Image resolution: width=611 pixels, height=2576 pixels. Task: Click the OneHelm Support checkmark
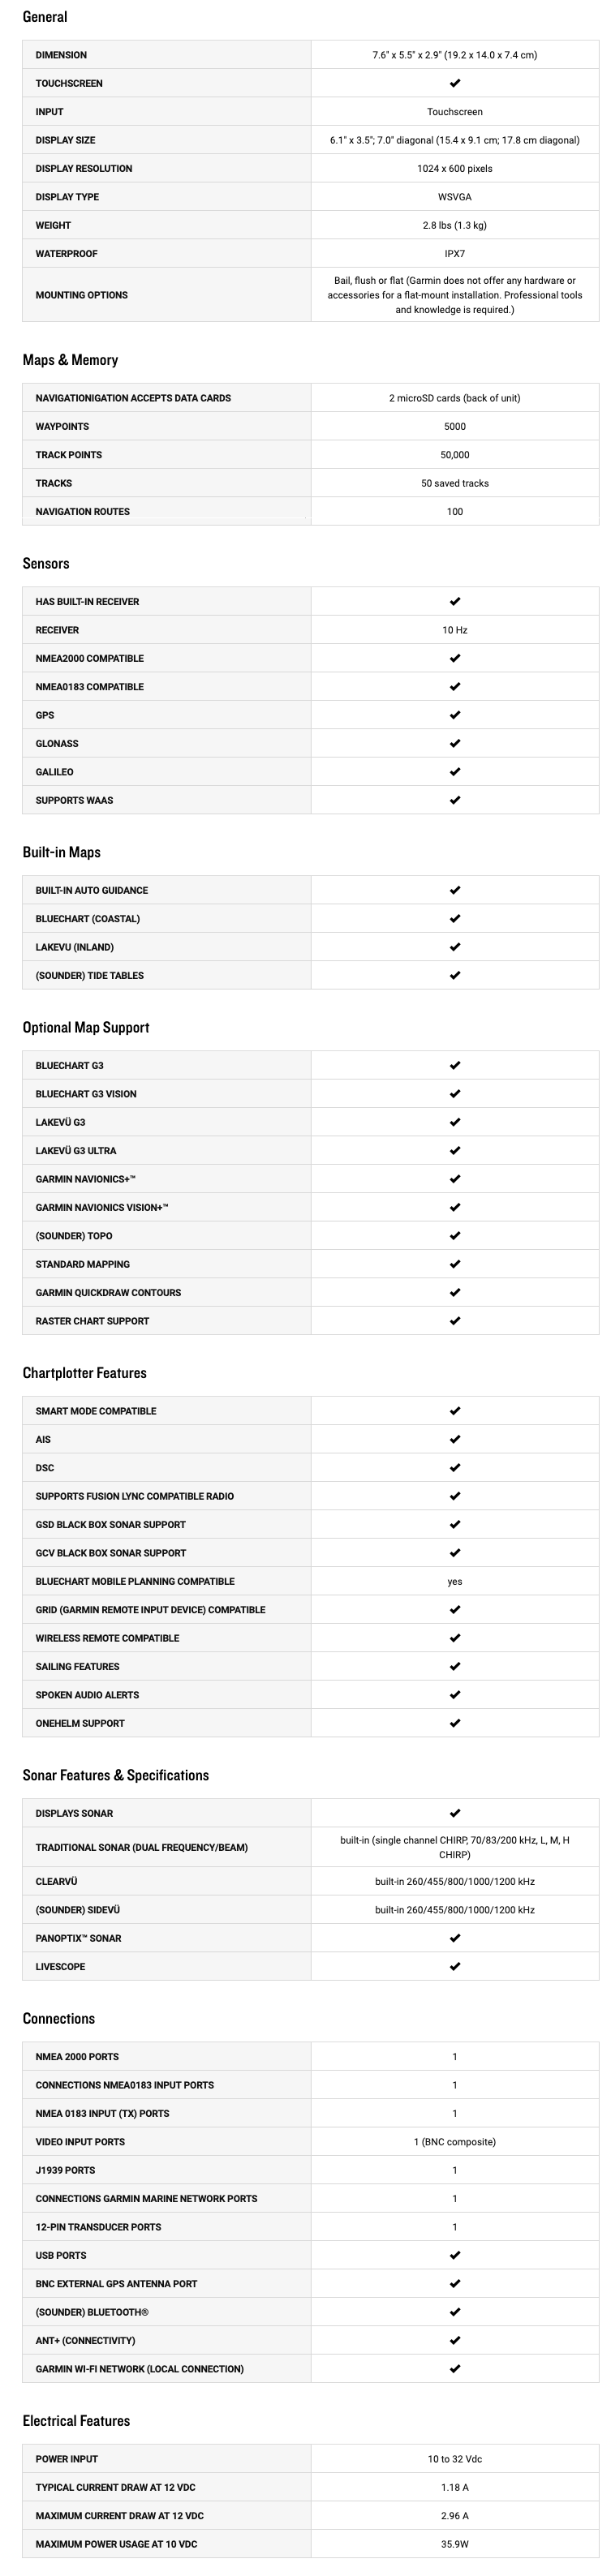pos(455,1723)
